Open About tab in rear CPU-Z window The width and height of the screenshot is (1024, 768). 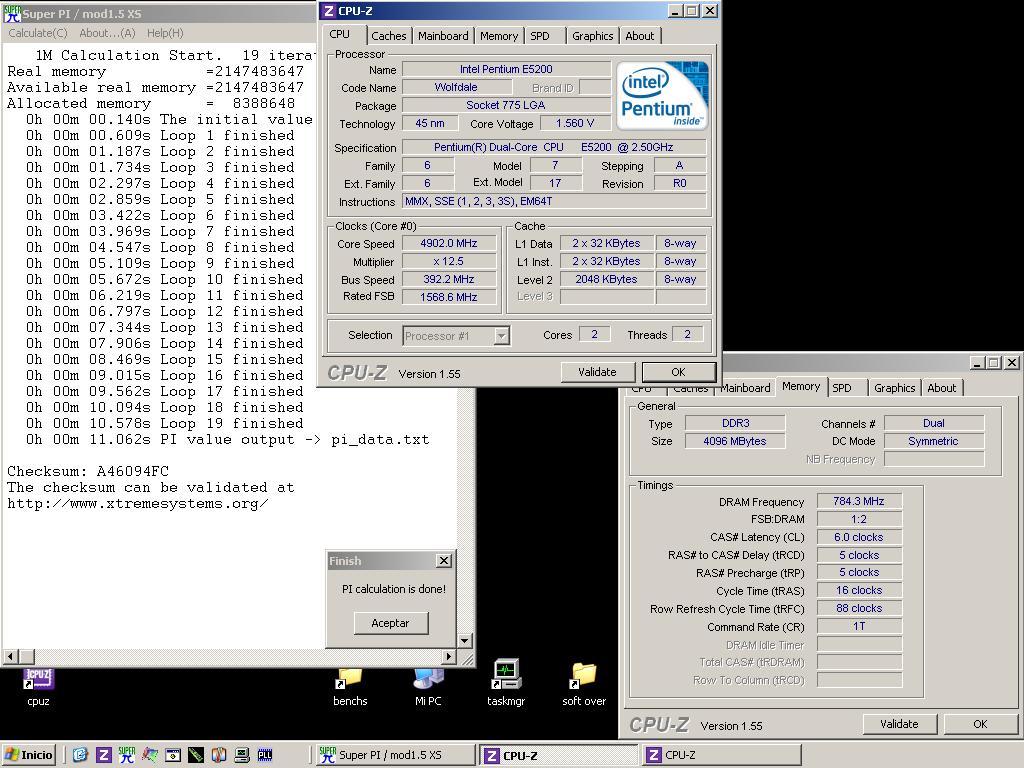click(x=942, y=388)
